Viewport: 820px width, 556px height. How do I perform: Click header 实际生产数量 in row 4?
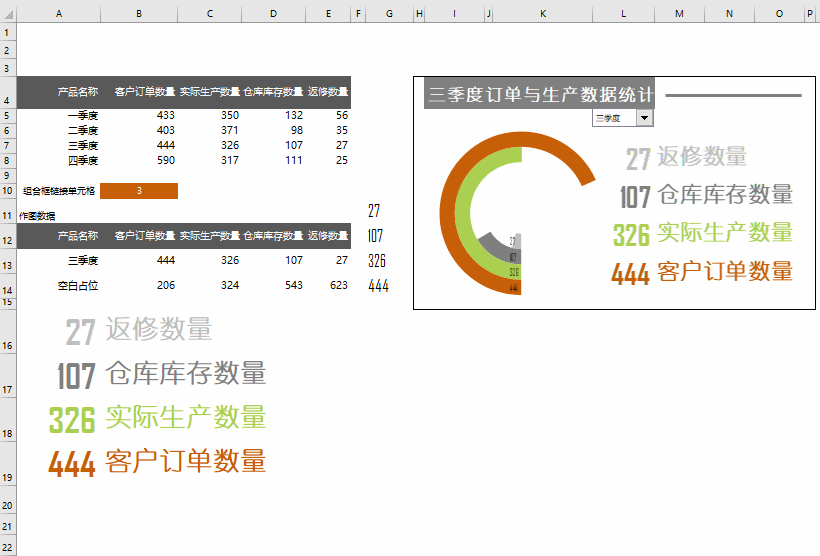click(210, 92)
